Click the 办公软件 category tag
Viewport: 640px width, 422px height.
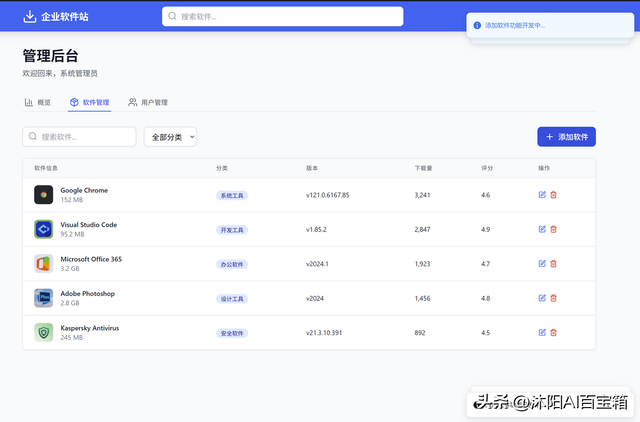[232, 264]
